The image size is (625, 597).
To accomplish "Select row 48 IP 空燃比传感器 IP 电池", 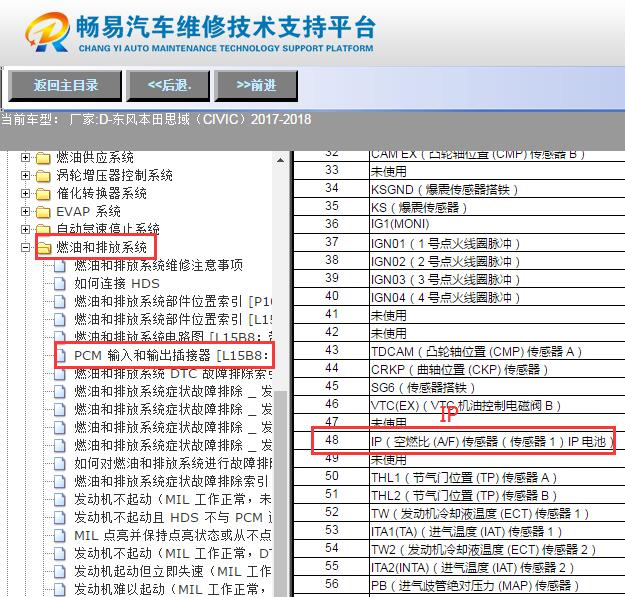I will pyautogui.click(x=459, y=441).
